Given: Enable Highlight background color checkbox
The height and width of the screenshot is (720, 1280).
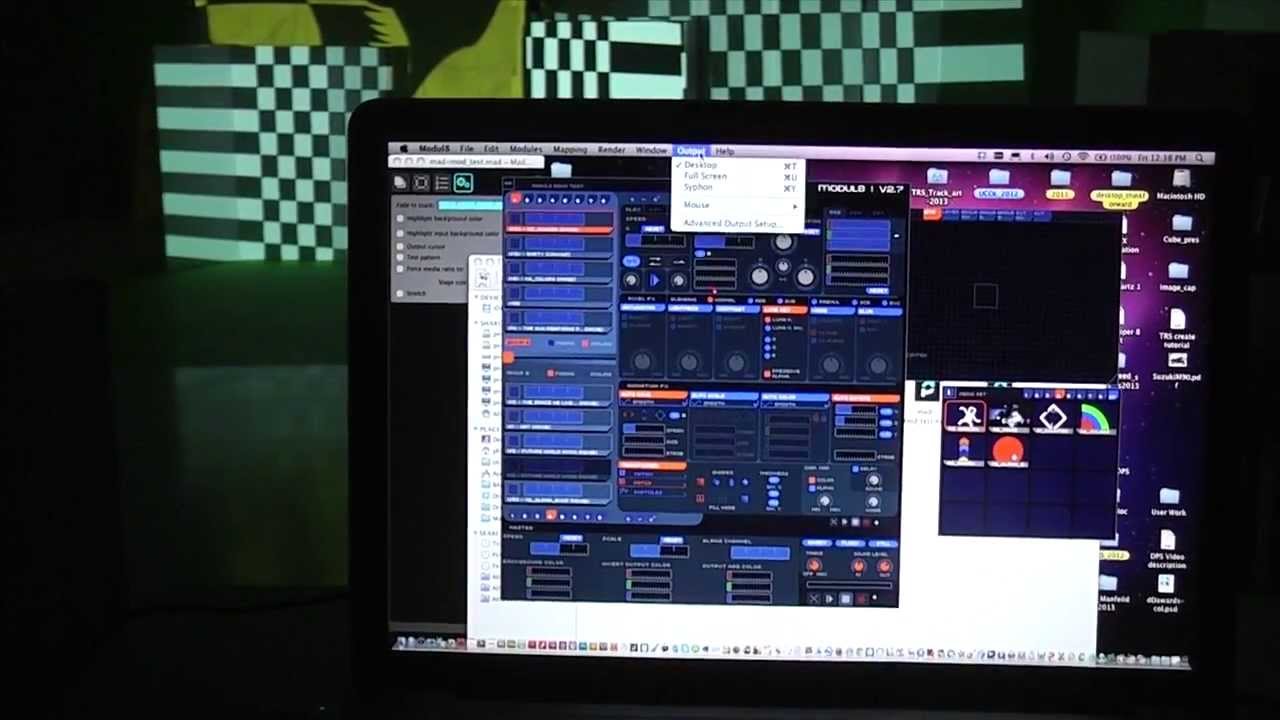Looking at the screenshot, I should [401, 219].
